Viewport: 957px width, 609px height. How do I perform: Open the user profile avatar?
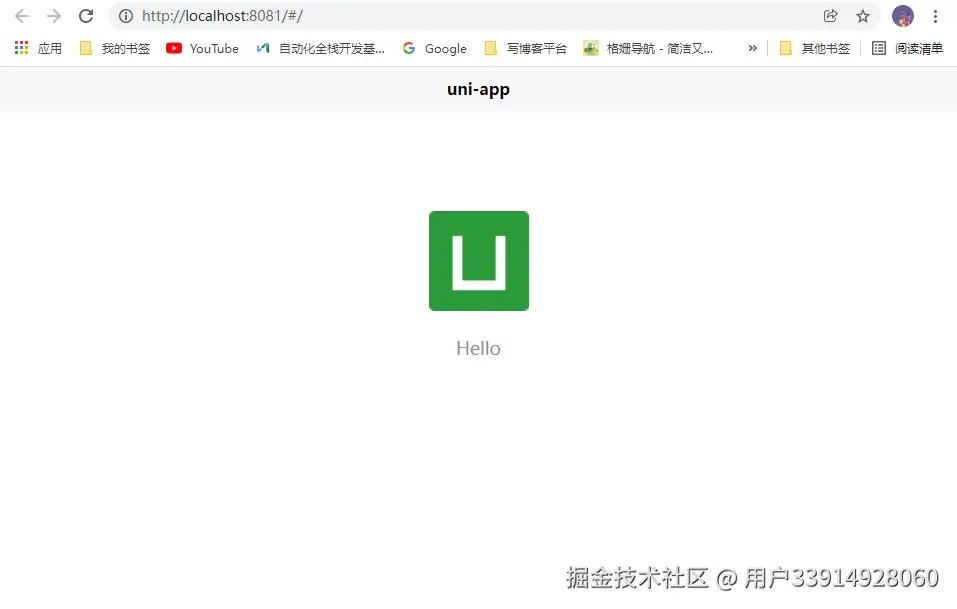[903, 16]
